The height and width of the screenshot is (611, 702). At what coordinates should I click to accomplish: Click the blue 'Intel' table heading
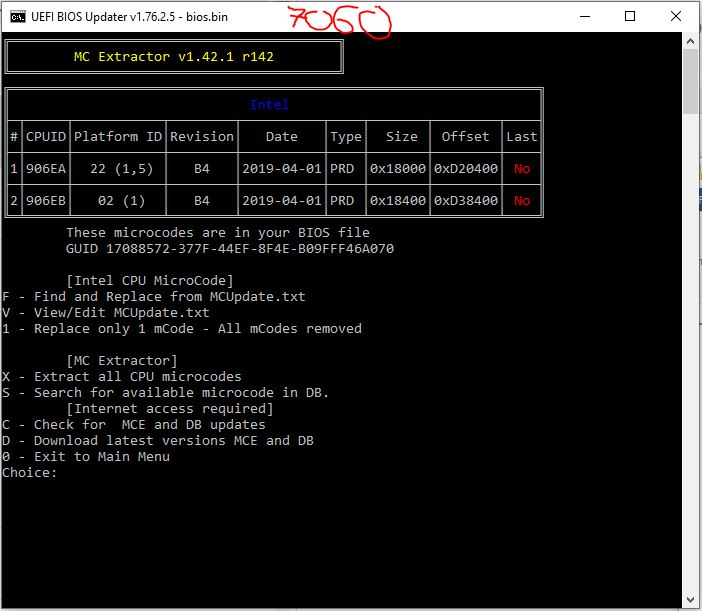(269, 105)
